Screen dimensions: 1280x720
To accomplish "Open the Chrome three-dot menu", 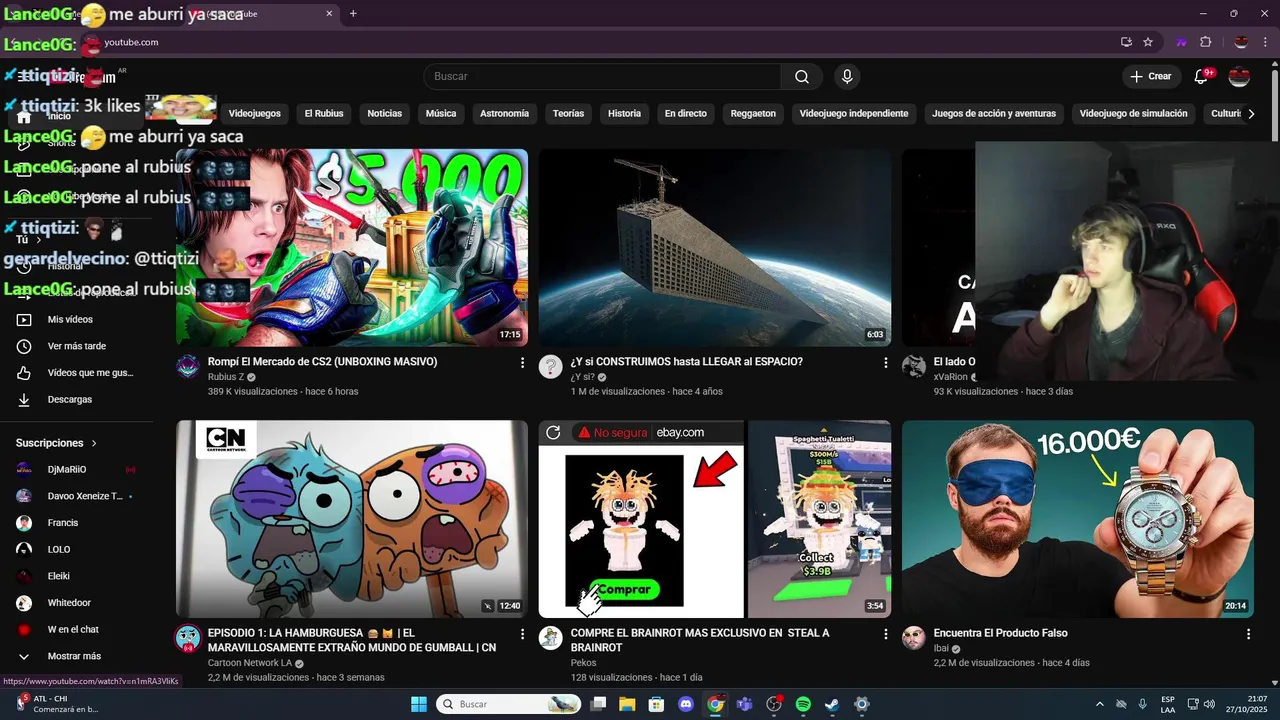I will [1265, 42].
